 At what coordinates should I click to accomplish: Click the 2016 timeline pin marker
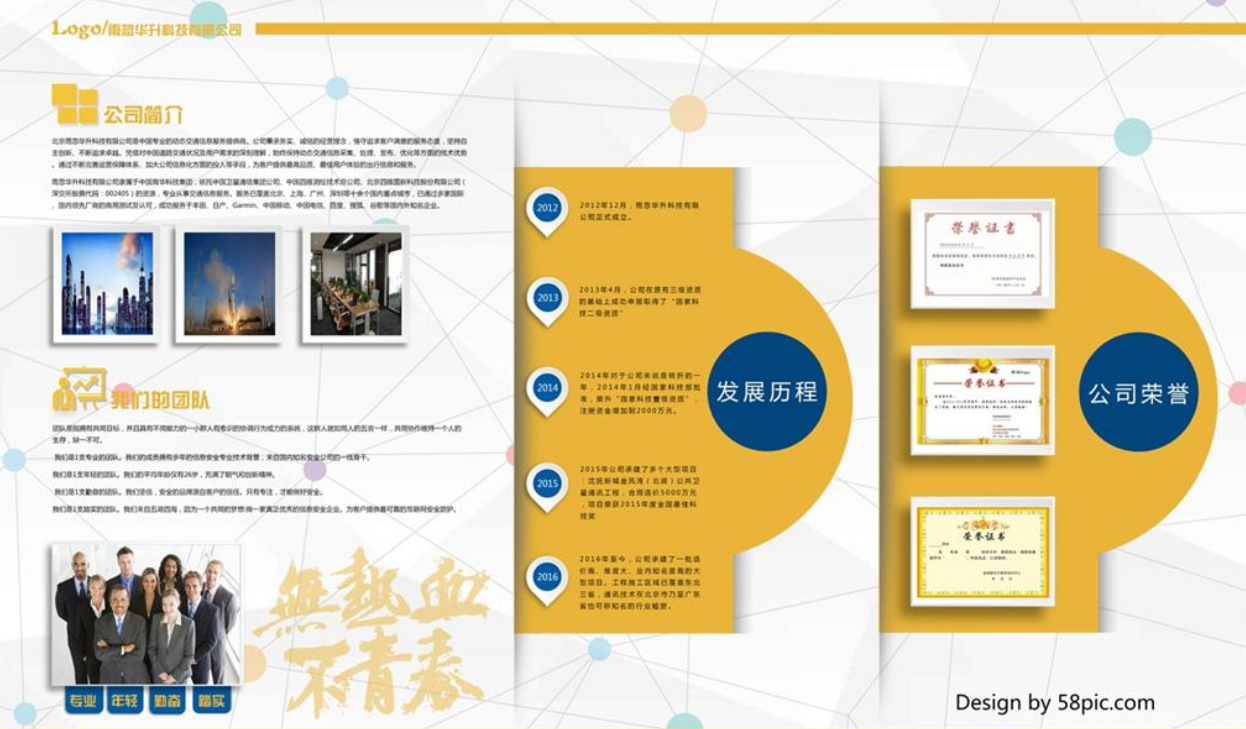(x=545, y=576)
